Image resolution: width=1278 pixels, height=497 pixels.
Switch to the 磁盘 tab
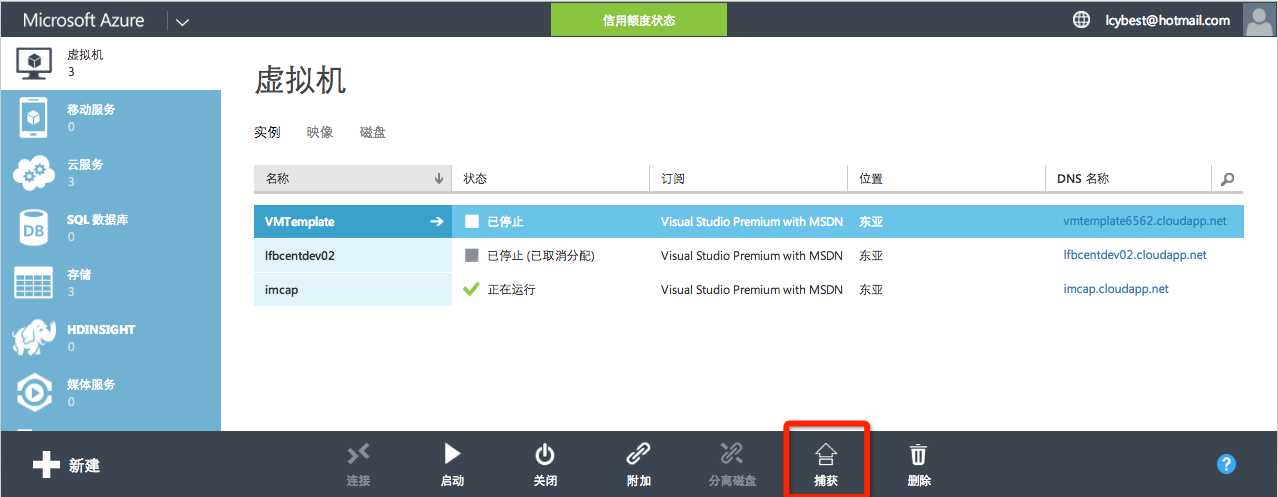(373, 132)
